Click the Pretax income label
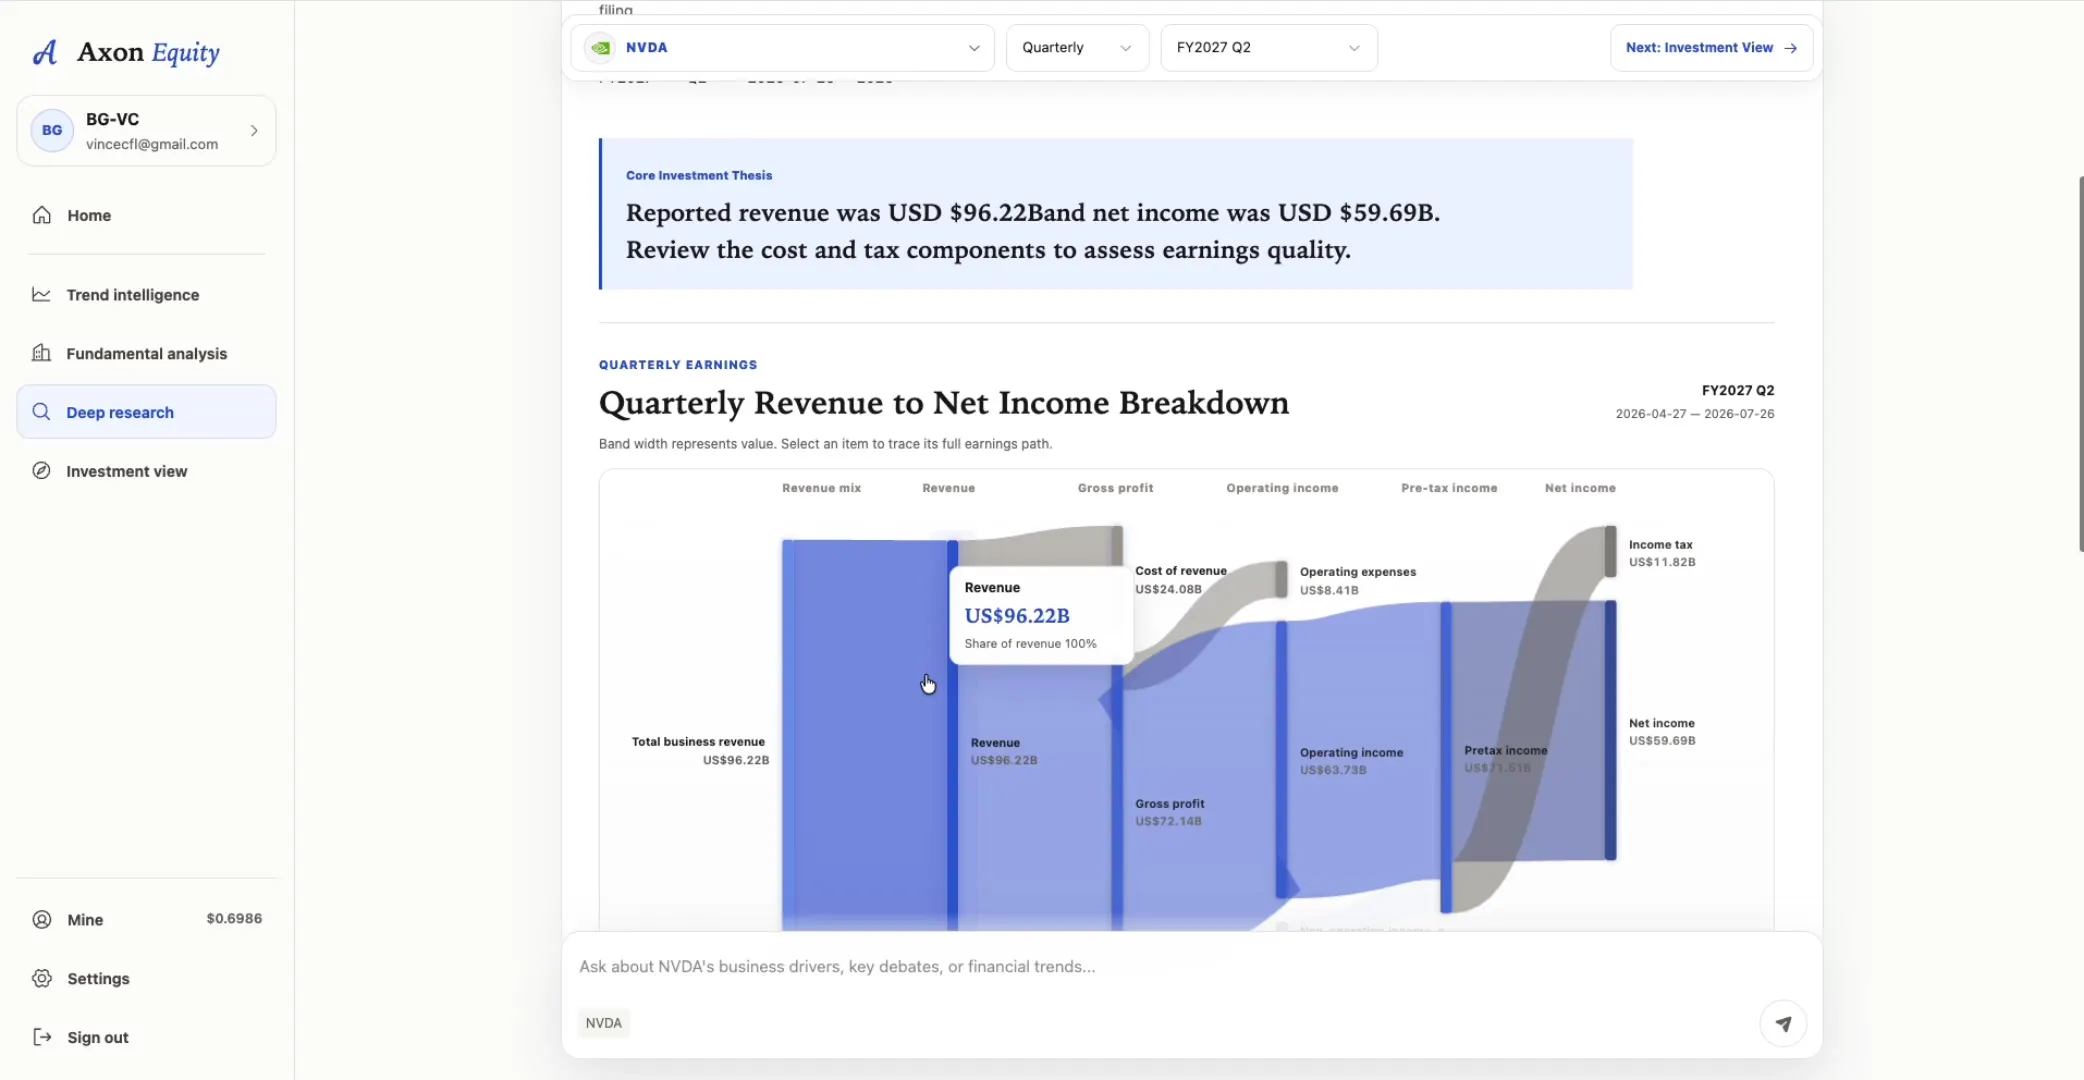 point(1505,750)
